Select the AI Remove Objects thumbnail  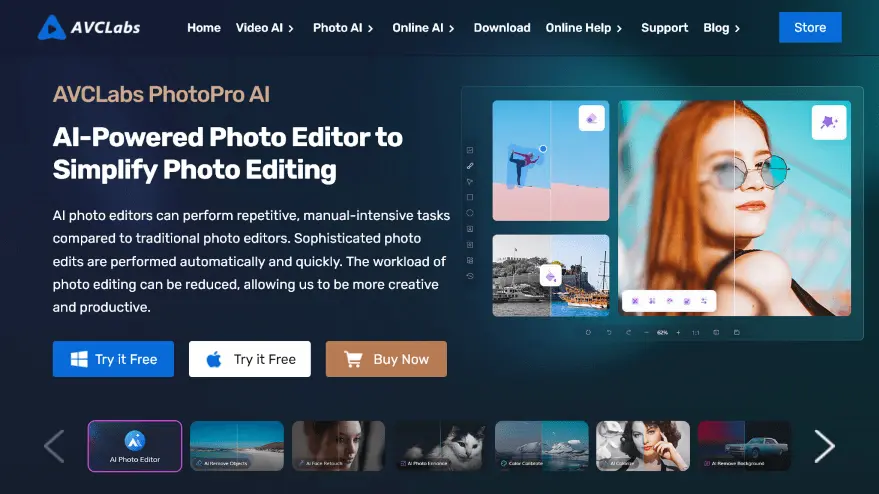[x=237, y=446]
